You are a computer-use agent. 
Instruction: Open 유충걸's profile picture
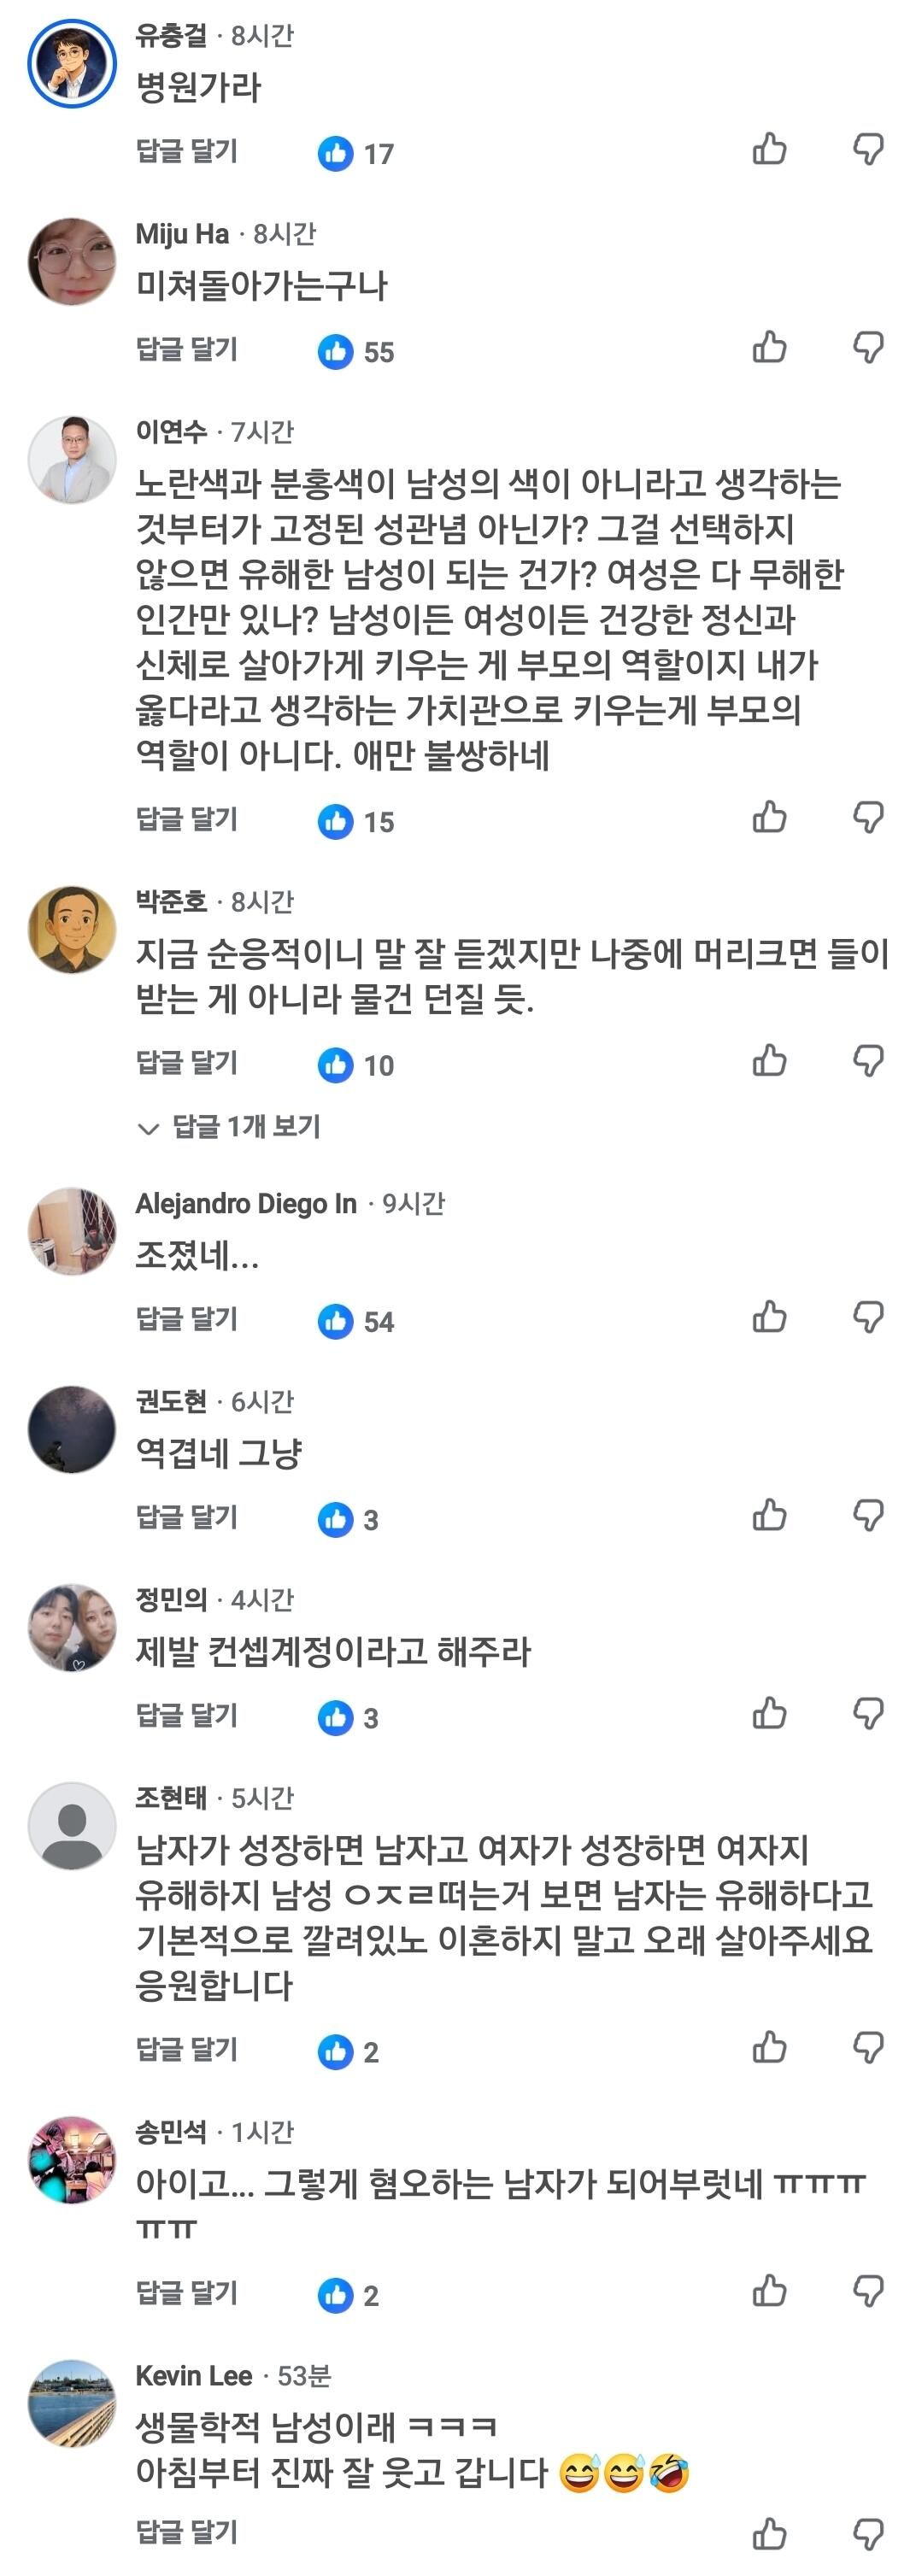click(x=72, y=64)
